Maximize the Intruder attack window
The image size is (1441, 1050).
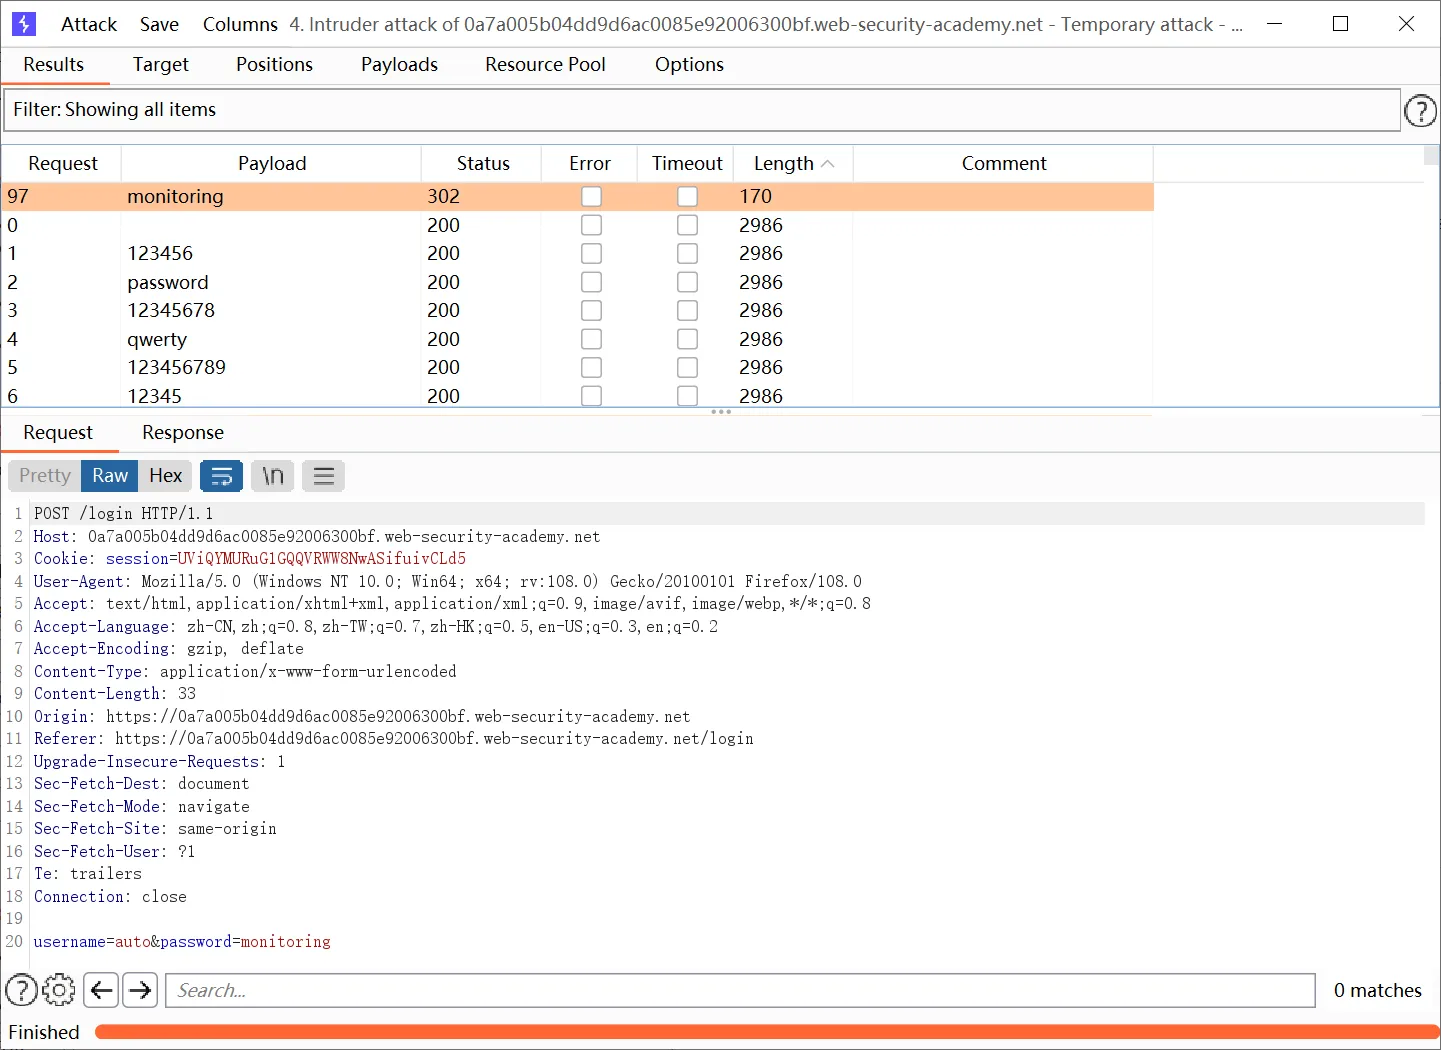(1340, 24)
